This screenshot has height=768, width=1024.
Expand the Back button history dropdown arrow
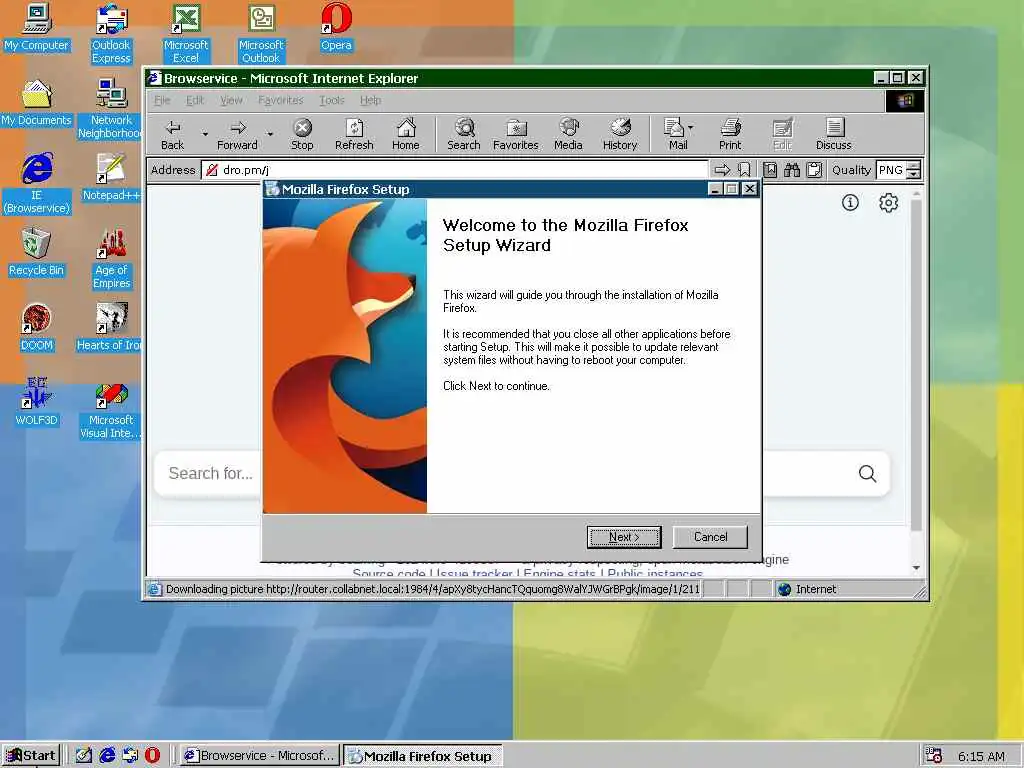click(205, 135)
